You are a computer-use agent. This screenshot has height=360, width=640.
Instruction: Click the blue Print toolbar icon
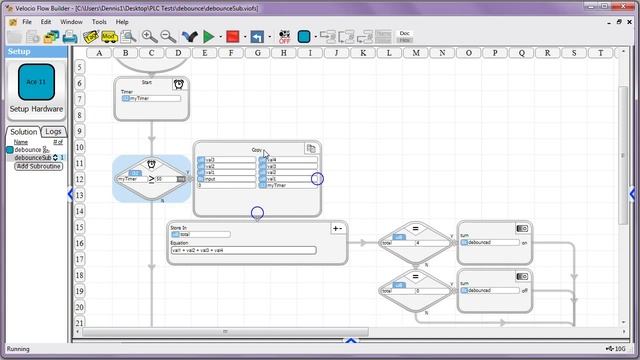tap(70, 37)
